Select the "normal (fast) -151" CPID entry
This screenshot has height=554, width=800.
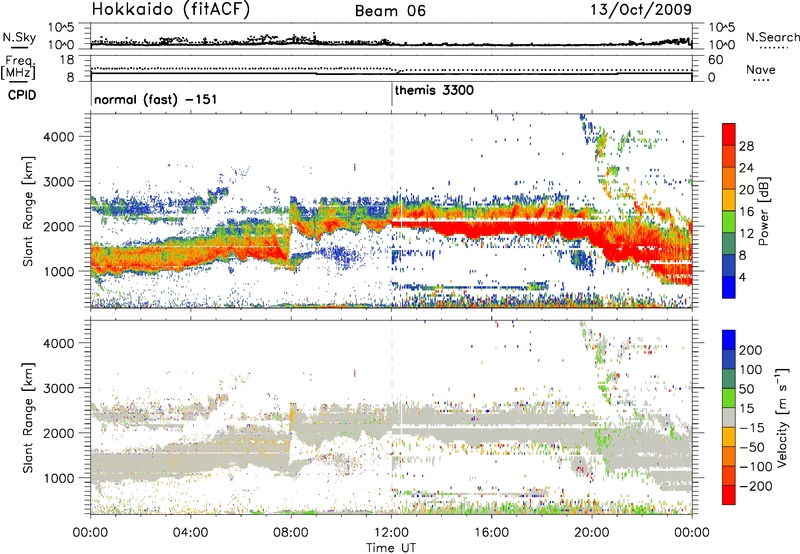coord(156,99)
